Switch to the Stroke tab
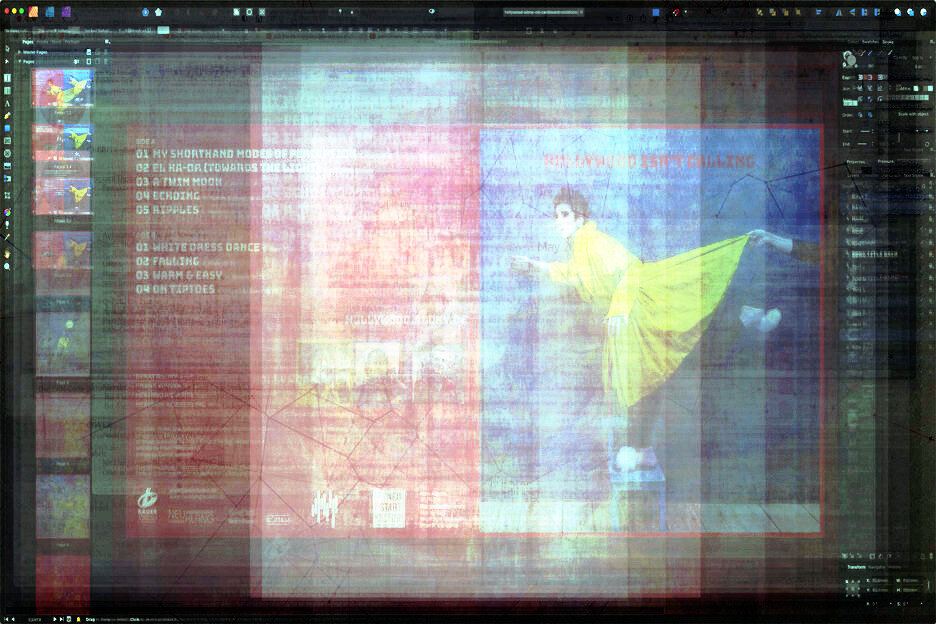The width and height of the screenshot is (936, 624). pyautogui.click(x=888, y=42)
